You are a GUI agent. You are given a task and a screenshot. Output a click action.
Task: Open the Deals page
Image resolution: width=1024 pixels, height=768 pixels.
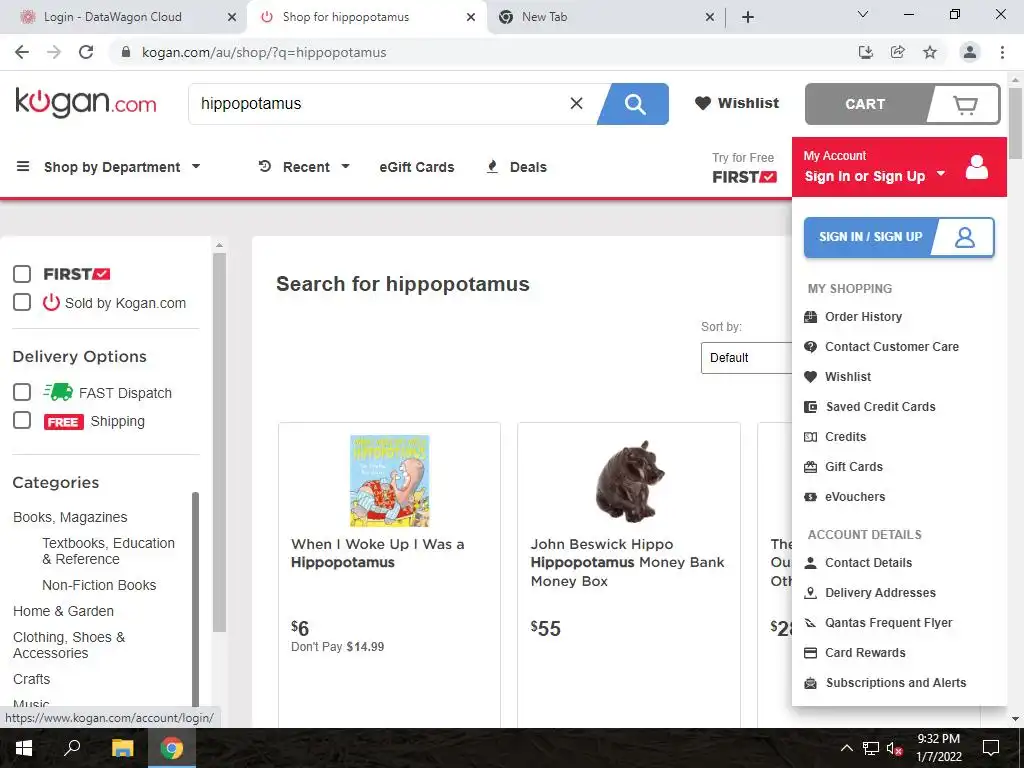[517, 167]
